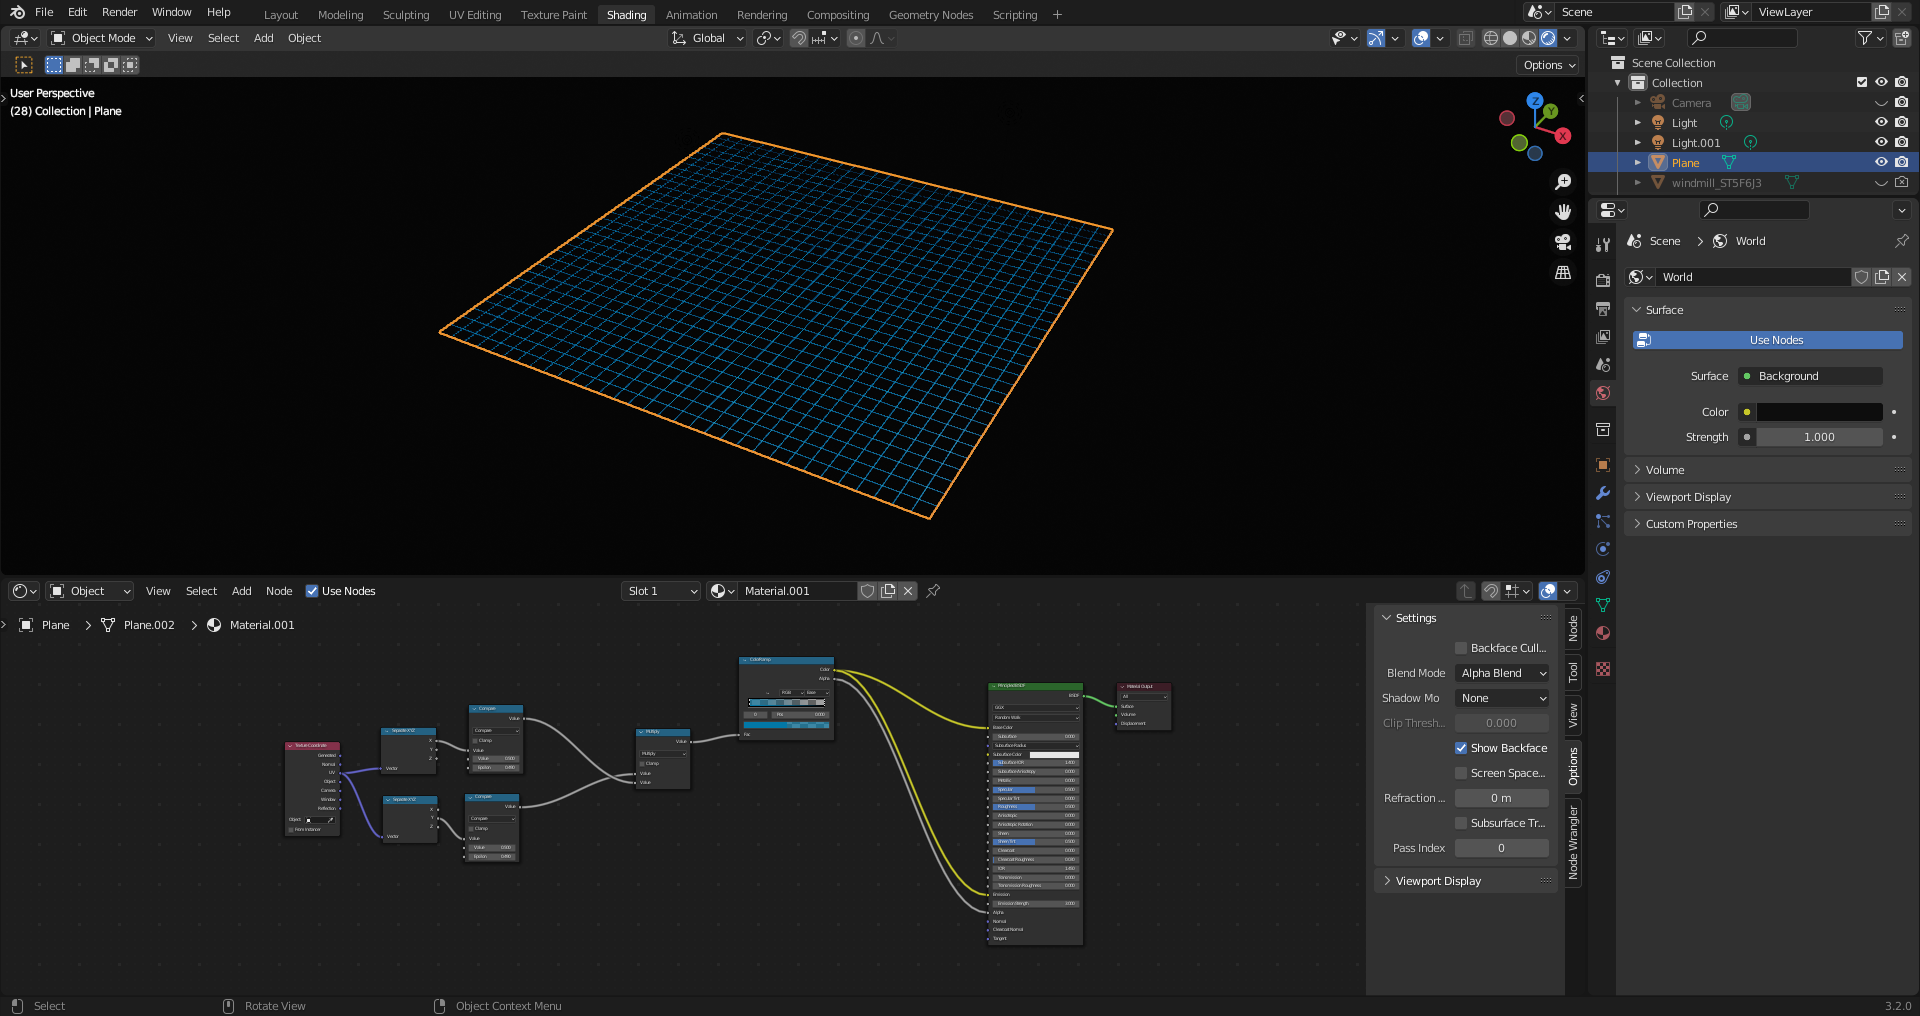Switch to orthographic grid view icon
1920x1016 pixels.
[1563, 273]
